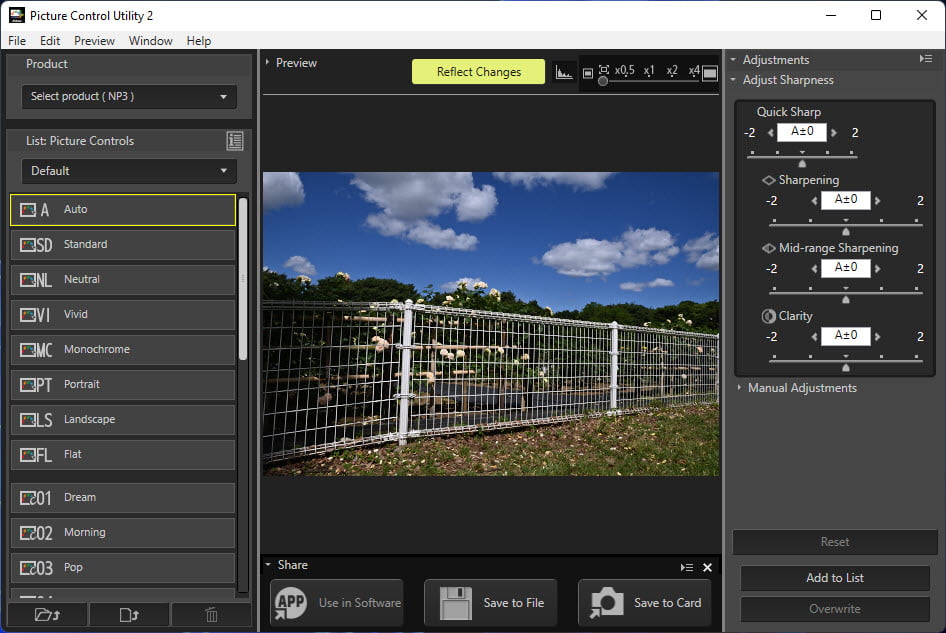
Task: Click the trash delete icon
Action: [211, 615]
